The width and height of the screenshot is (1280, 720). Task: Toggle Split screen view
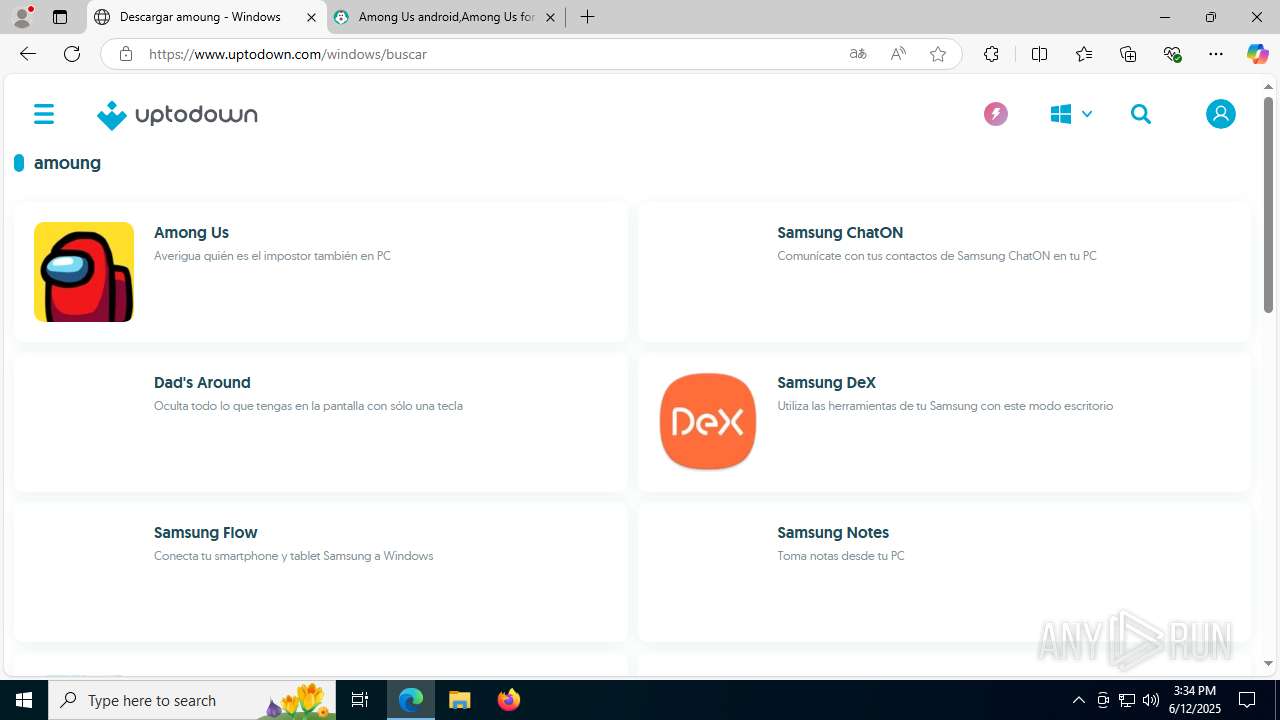1039,54
